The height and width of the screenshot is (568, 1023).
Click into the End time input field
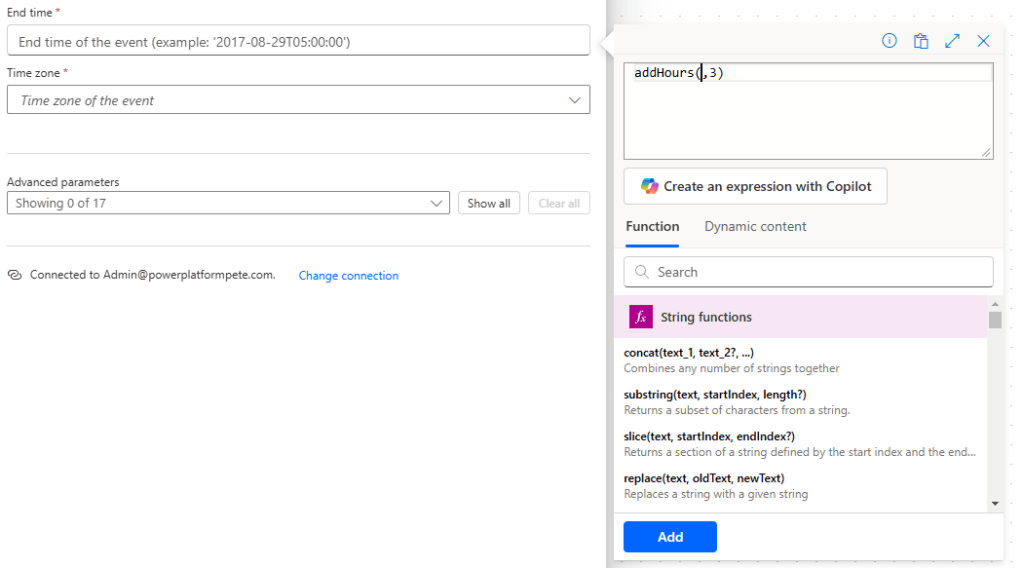298,42
